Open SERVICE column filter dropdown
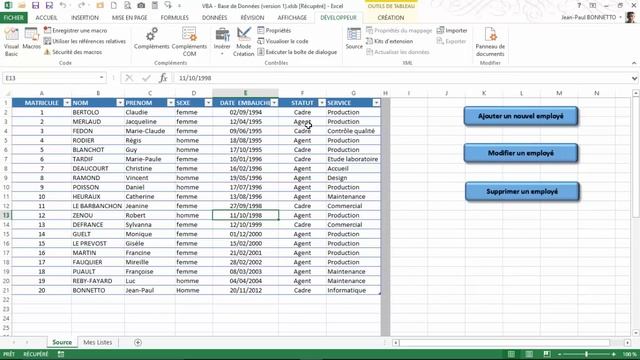The height and width of the screenshot is (360, 640). 376,103
